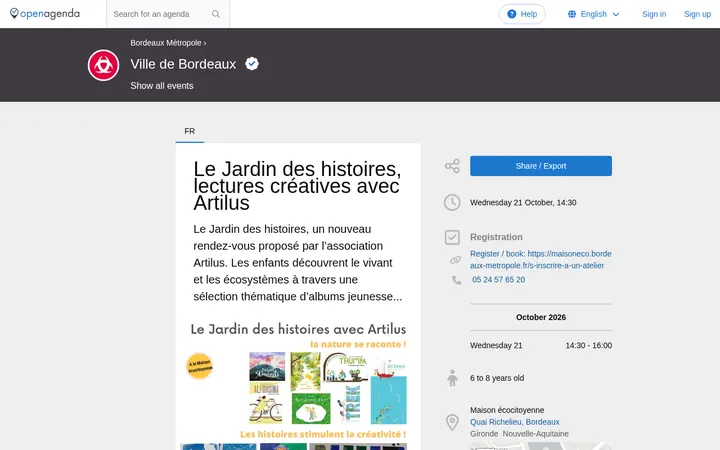720x450 pixels.
Task: Click the OpenAgenda logo
Action: 45,14
